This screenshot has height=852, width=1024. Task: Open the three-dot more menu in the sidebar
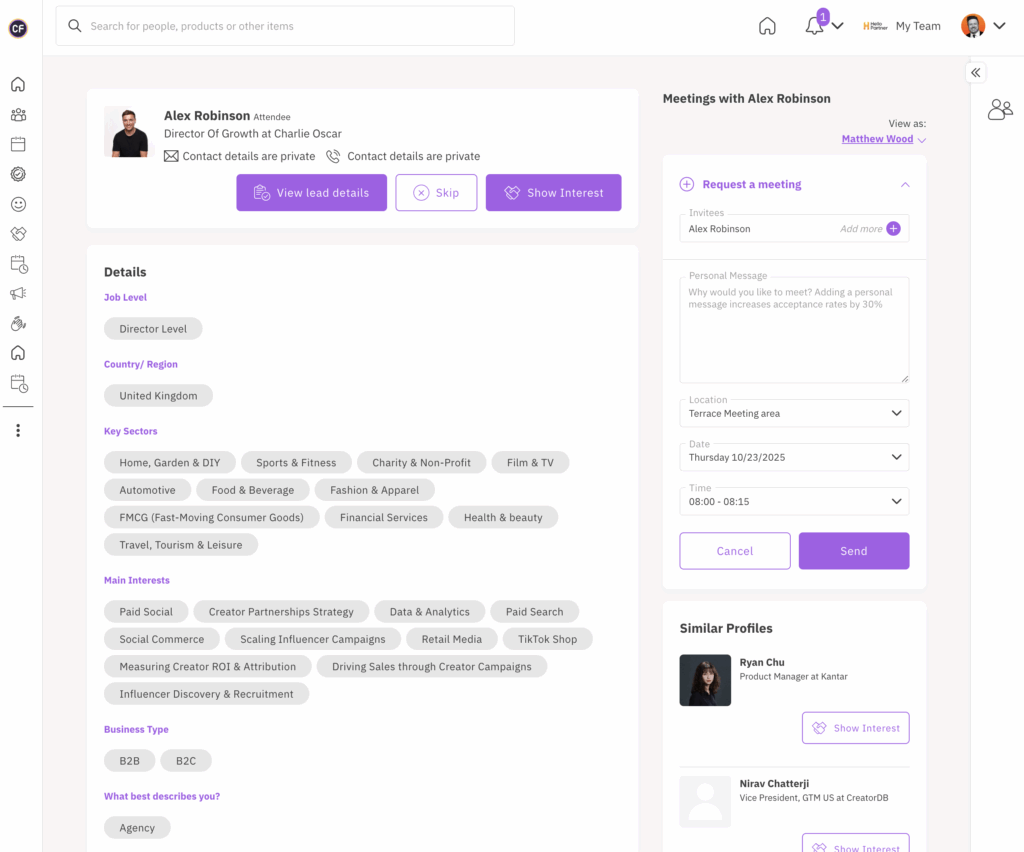click(18, 431)
